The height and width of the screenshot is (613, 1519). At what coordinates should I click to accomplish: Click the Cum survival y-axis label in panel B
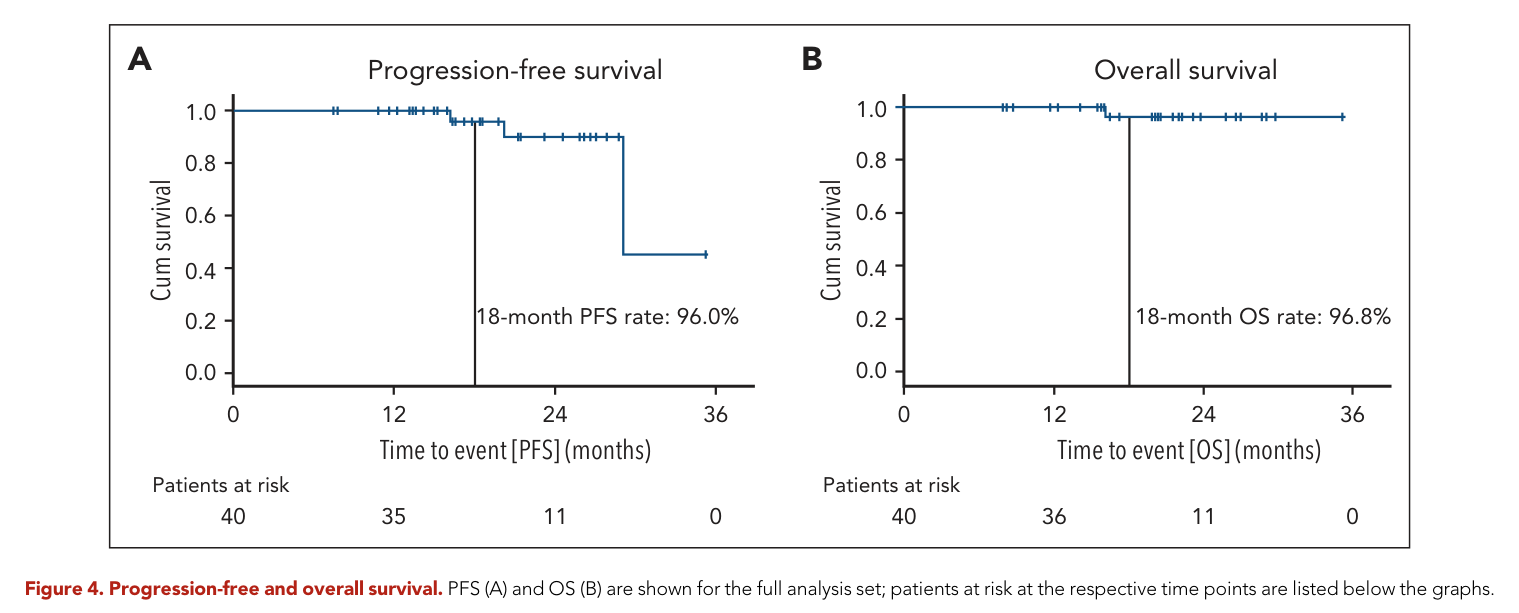(833, 240)
